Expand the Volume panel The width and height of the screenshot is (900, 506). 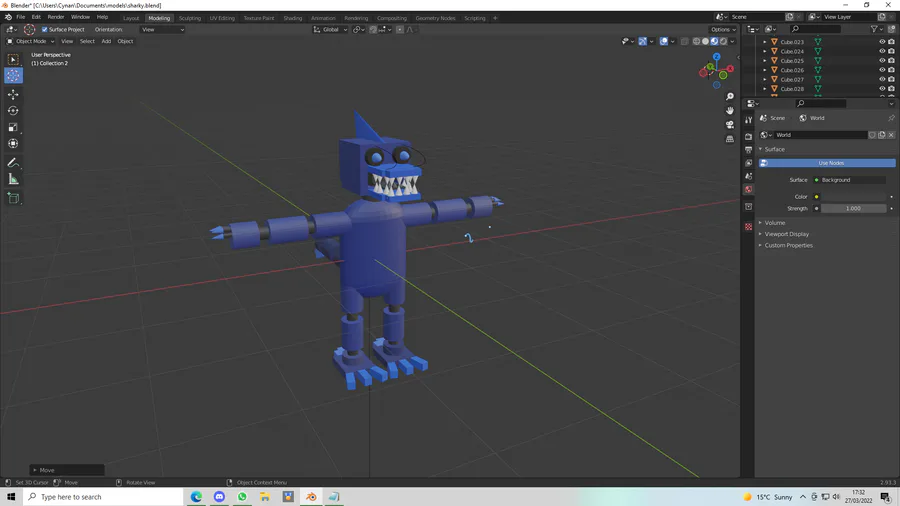click(x=773, y=223)
